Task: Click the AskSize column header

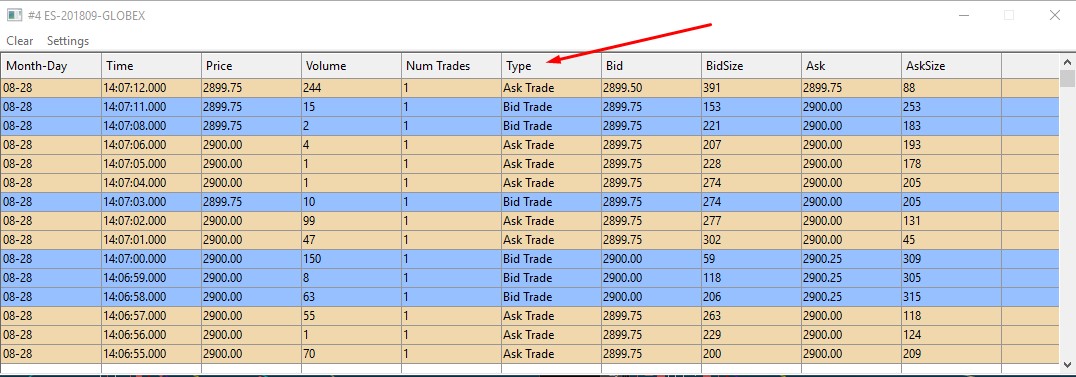Action: pyautogui.click(x=951, y=66)
